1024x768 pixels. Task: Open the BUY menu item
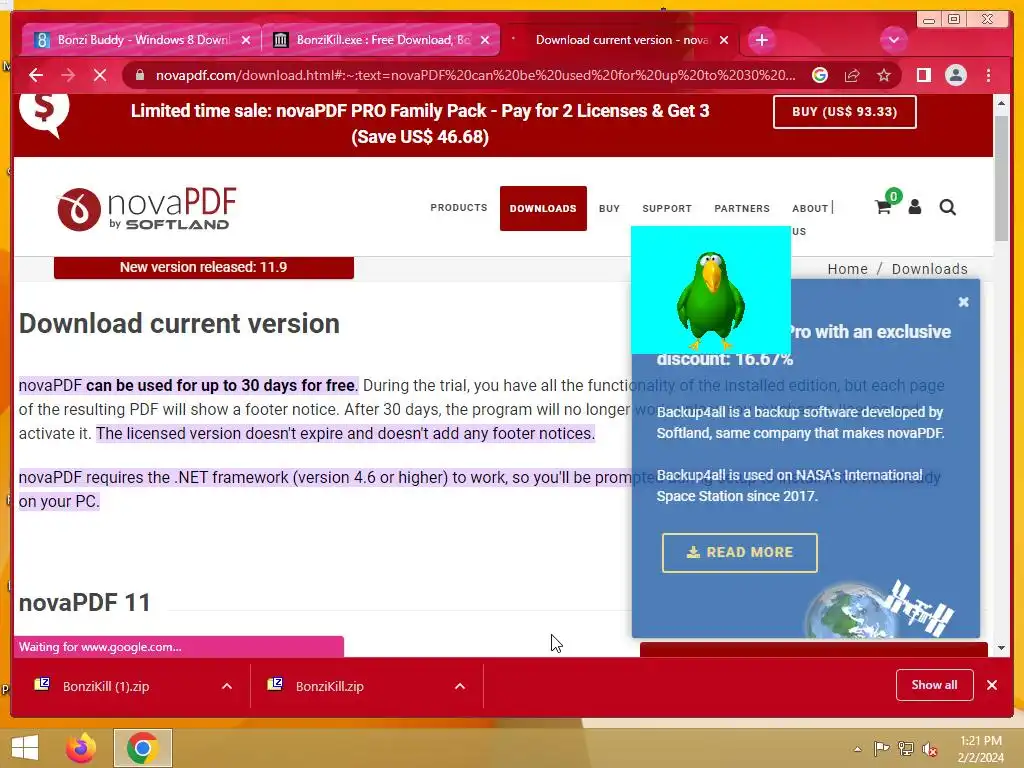[x=609, y=208]
